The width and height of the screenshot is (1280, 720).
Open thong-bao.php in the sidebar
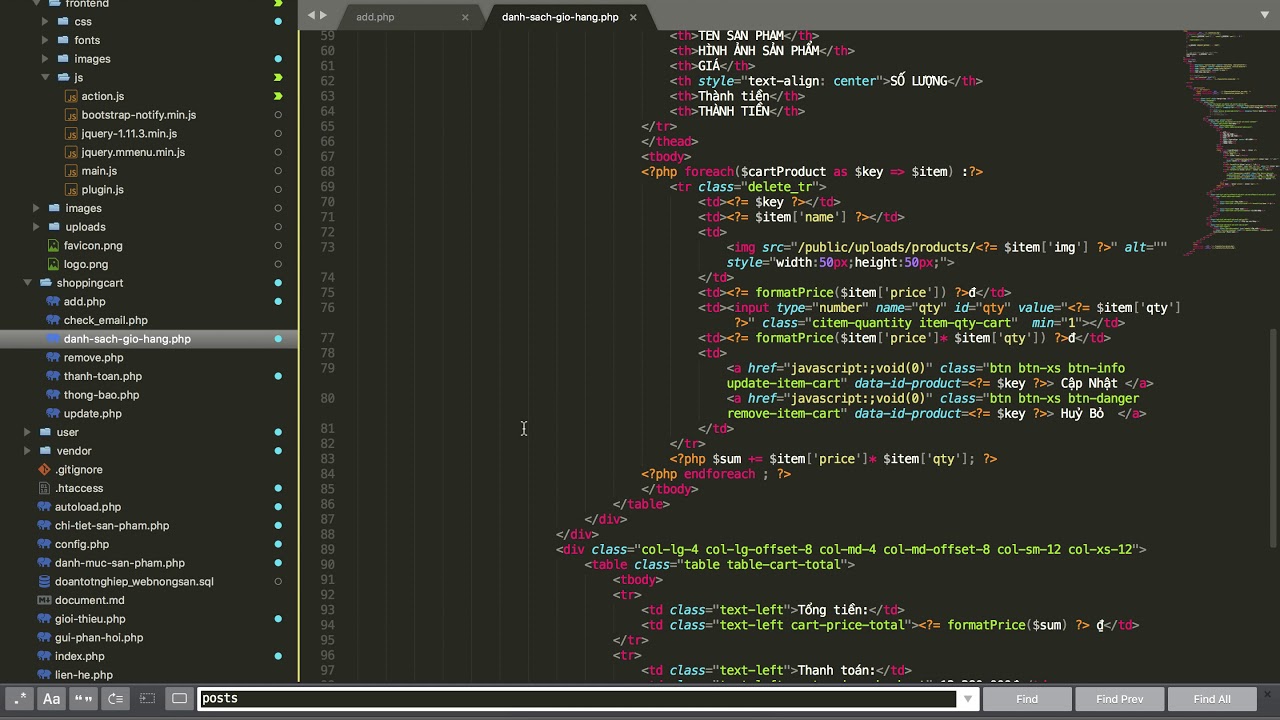(x=101, y=395)
